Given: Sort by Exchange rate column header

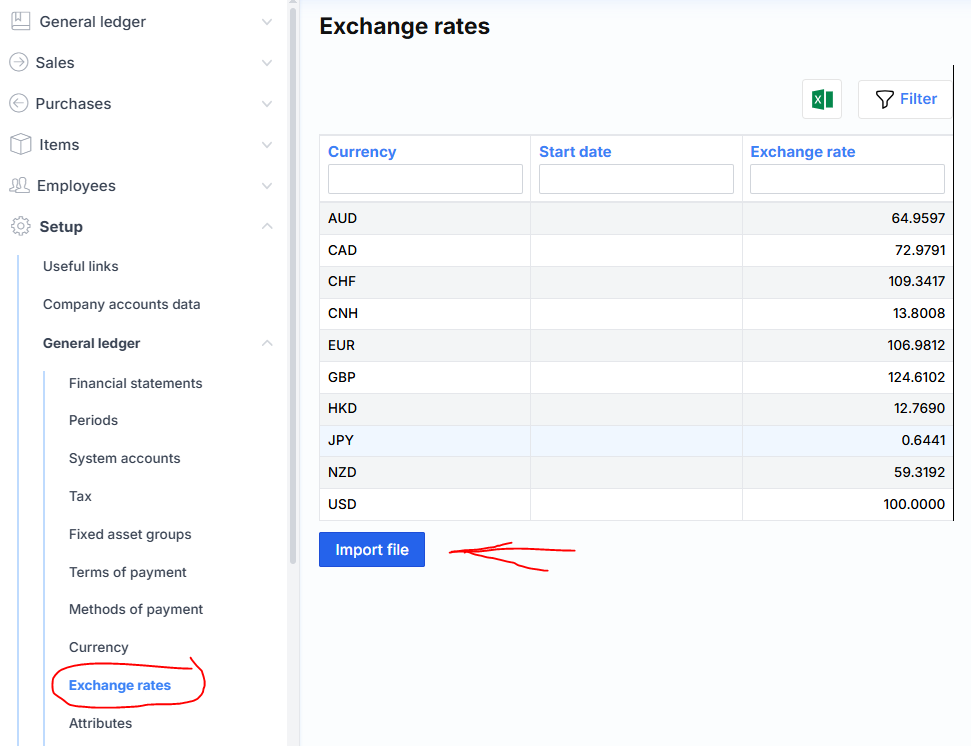Looking at the screenshot, I should [x=802, y=152].
